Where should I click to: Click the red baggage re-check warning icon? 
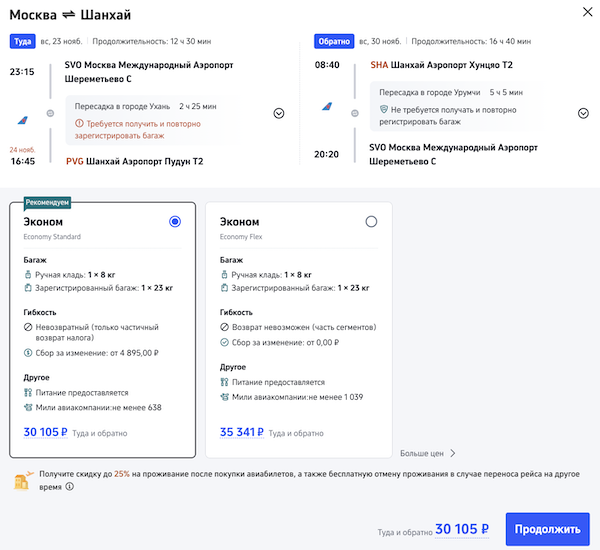pos(78,123)
